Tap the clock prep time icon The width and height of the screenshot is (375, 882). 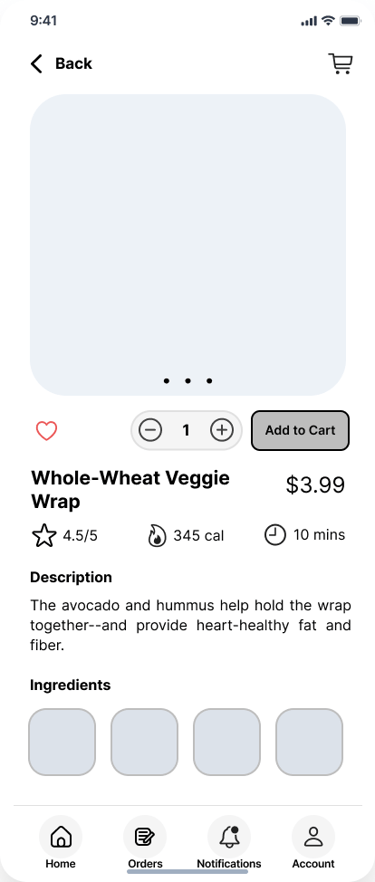(275, 535)
